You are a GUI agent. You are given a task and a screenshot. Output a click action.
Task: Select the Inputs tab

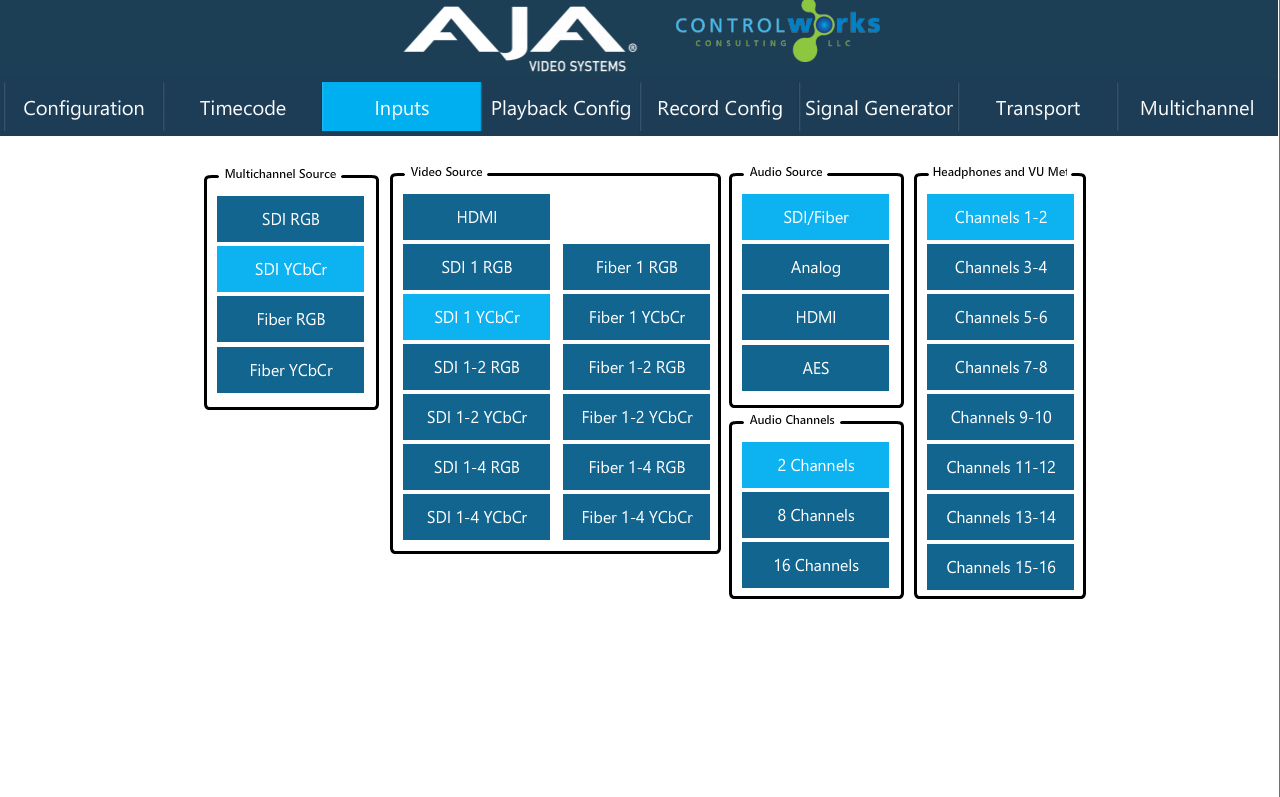[402, 107]
